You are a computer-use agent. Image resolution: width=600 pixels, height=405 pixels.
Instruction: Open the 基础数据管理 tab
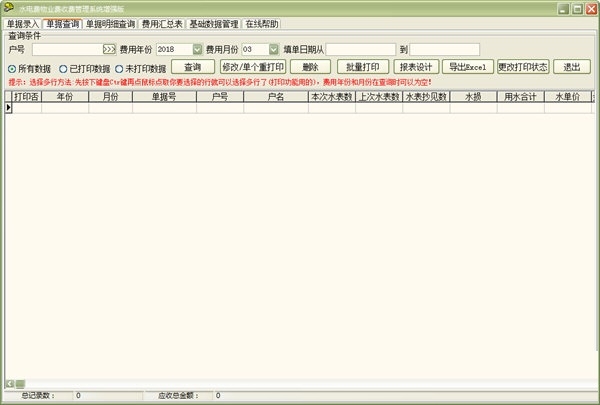pyautogui.click(x=214, y=24)
